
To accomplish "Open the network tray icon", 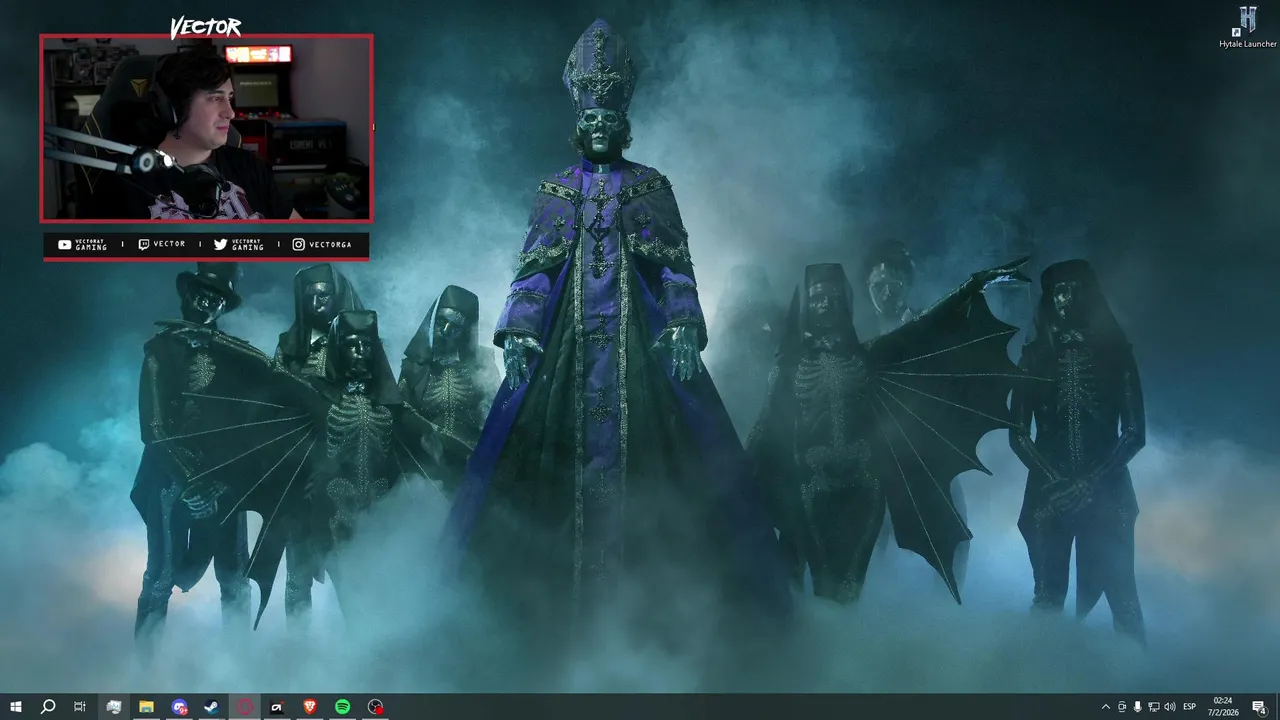I will coord(1153,707).
